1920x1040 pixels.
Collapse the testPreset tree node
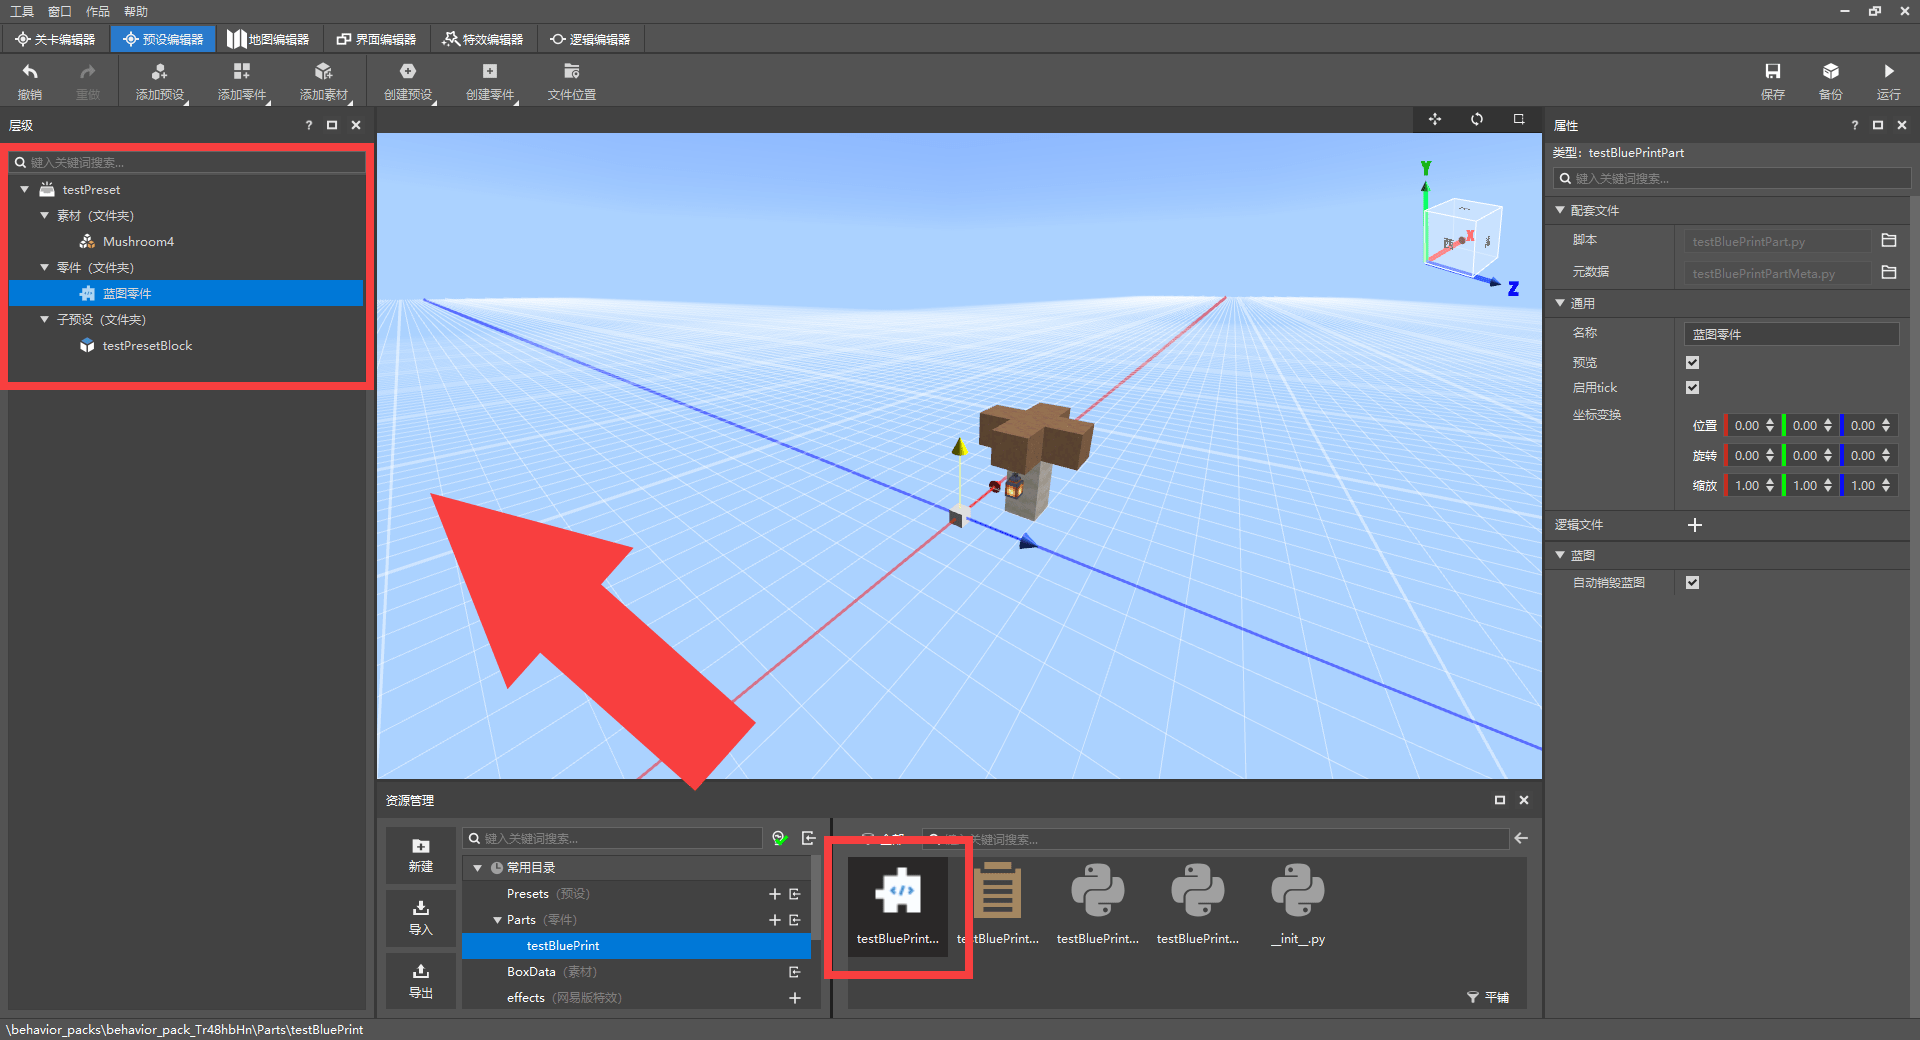(x=25, y=189)
